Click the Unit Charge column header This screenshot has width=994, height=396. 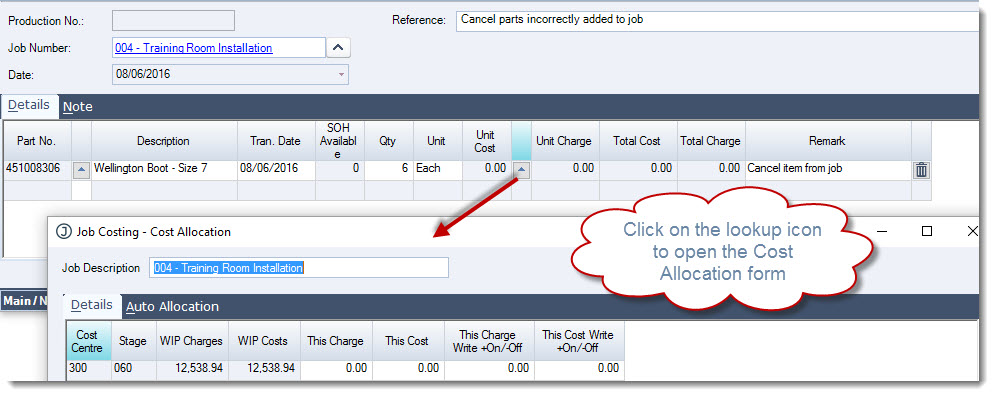point(564,141)
